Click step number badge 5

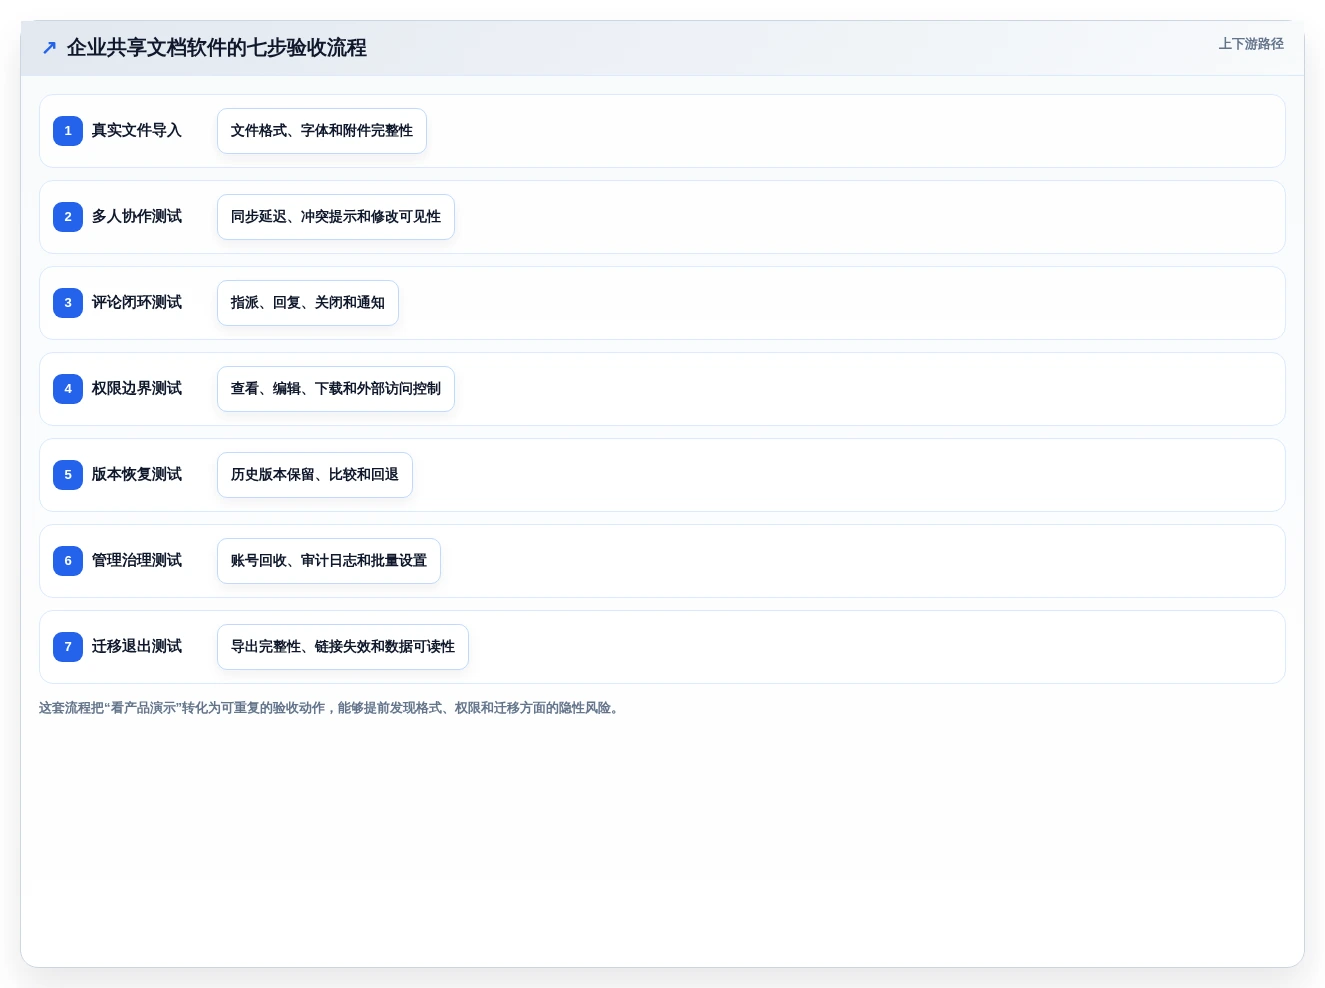68,475
